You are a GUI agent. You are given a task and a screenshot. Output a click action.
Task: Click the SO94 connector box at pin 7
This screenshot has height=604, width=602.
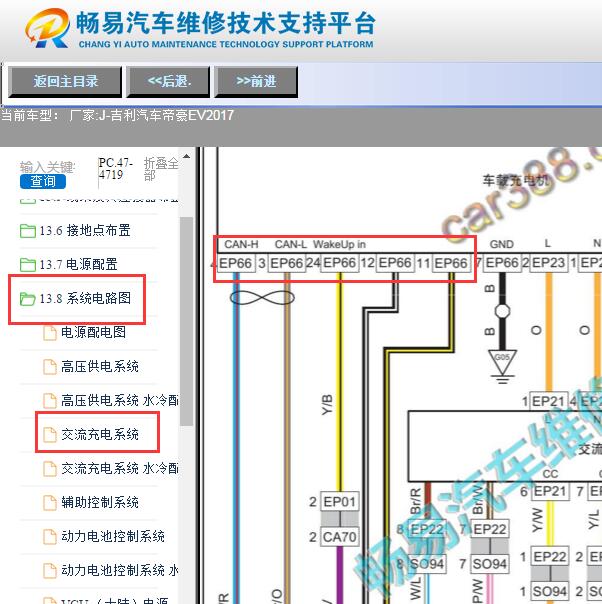tap(490, 564)
